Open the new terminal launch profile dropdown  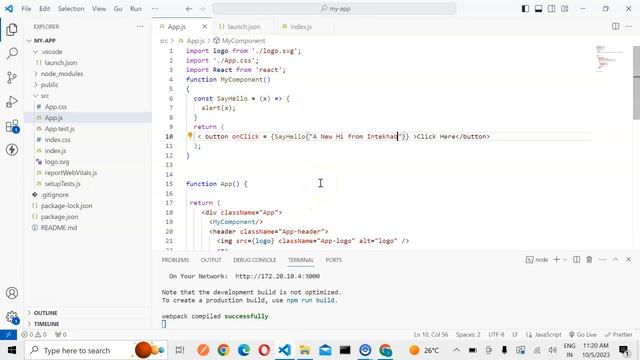click(565, 260)
